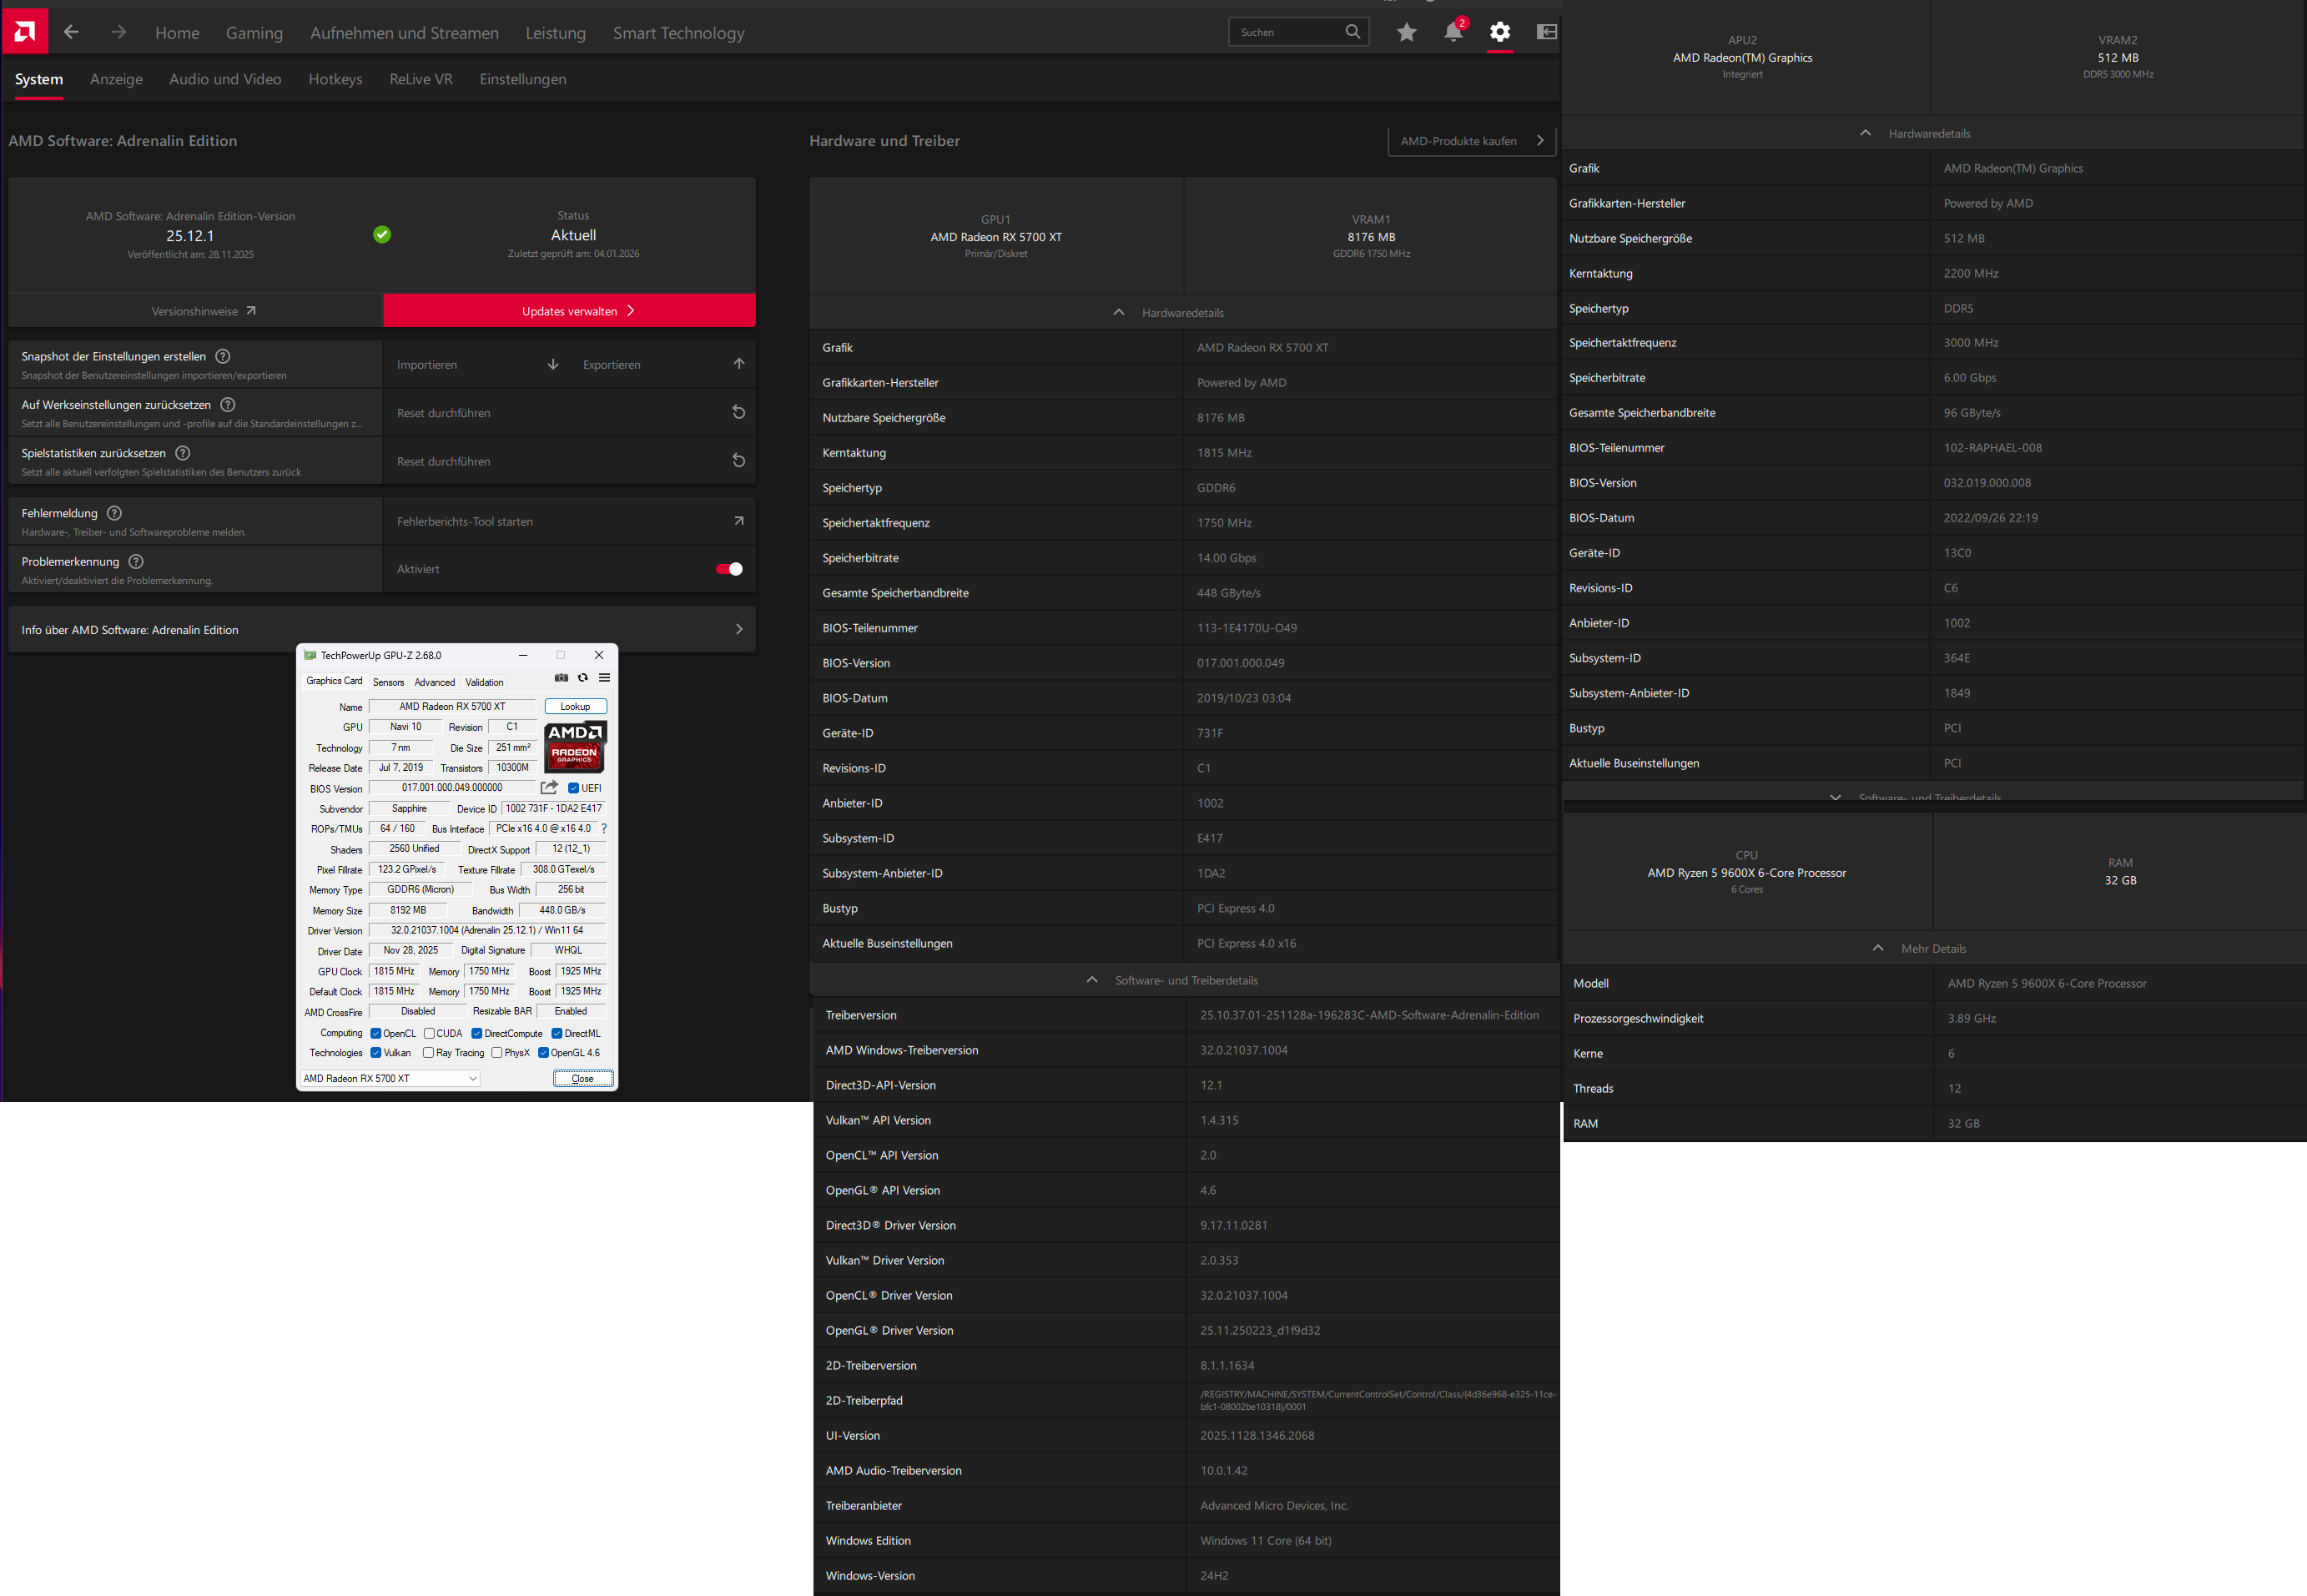Viewport: 2307px width, 1596px height.
Task: Click the help icon beside Auf Werkseinstellungen zurücksetzen
Action: [x=228, y=405]
